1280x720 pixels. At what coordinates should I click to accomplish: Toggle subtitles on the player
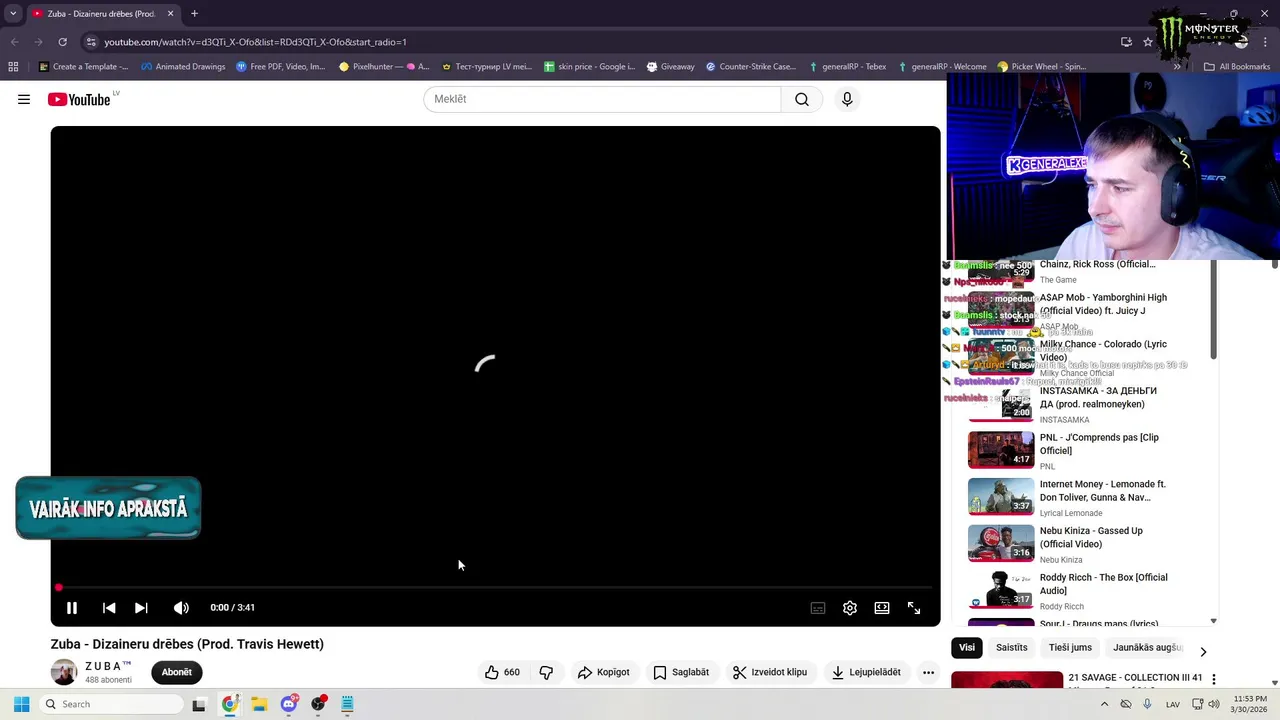pos(818,607)
